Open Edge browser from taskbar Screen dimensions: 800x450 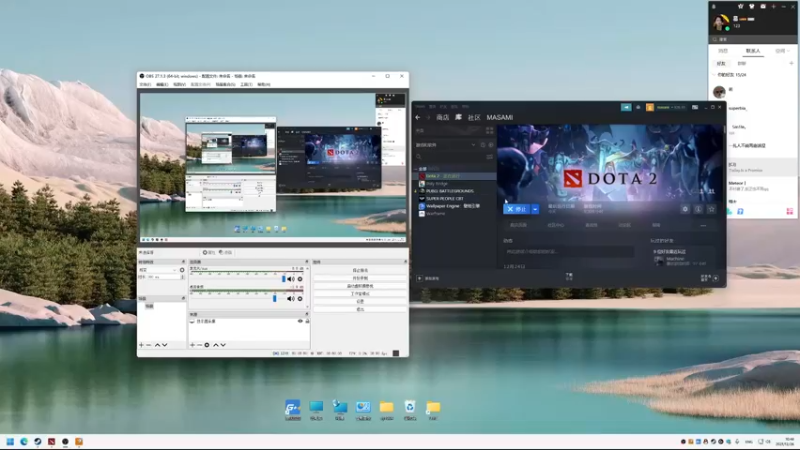coord(24,442)
